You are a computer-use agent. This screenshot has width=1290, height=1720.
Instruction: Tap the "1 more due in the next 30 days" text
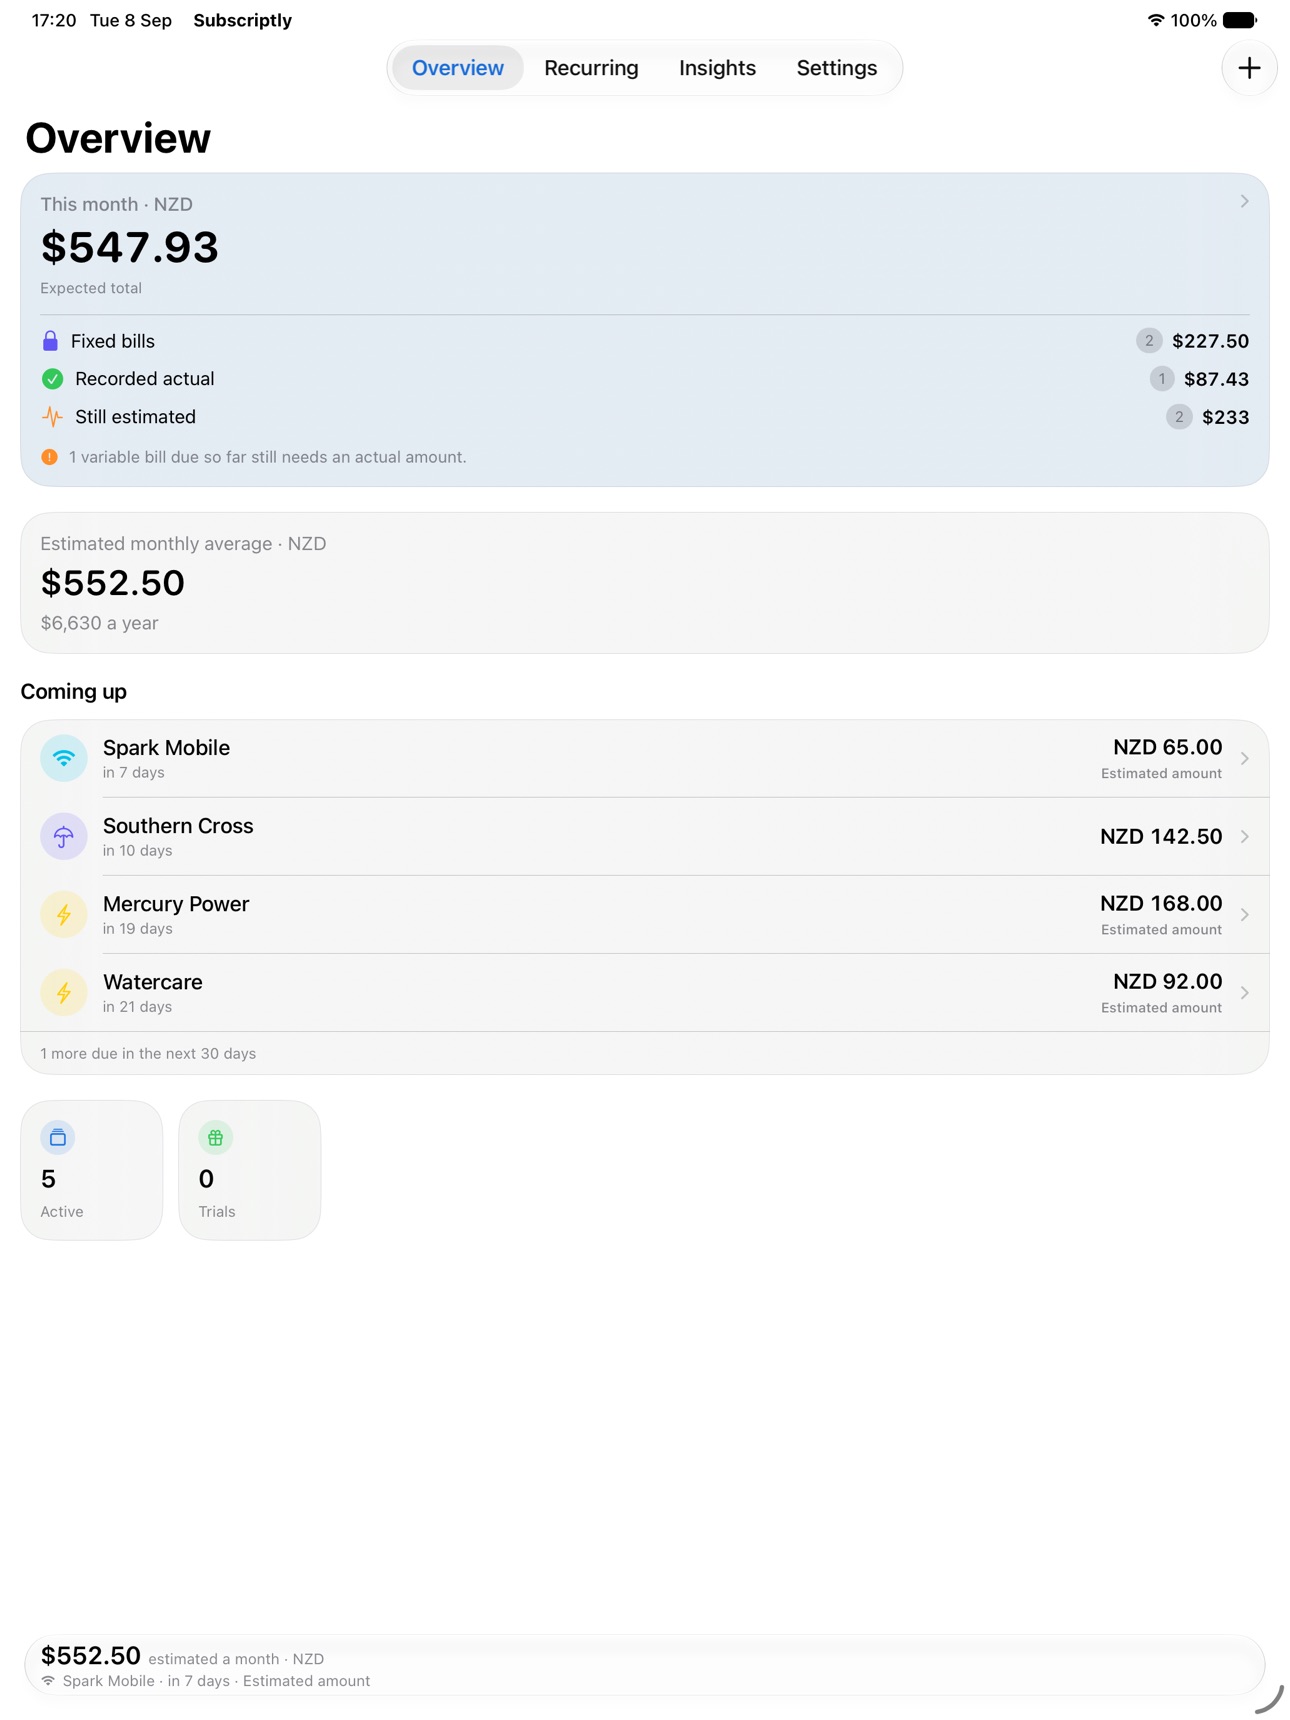pos(148,1054)
